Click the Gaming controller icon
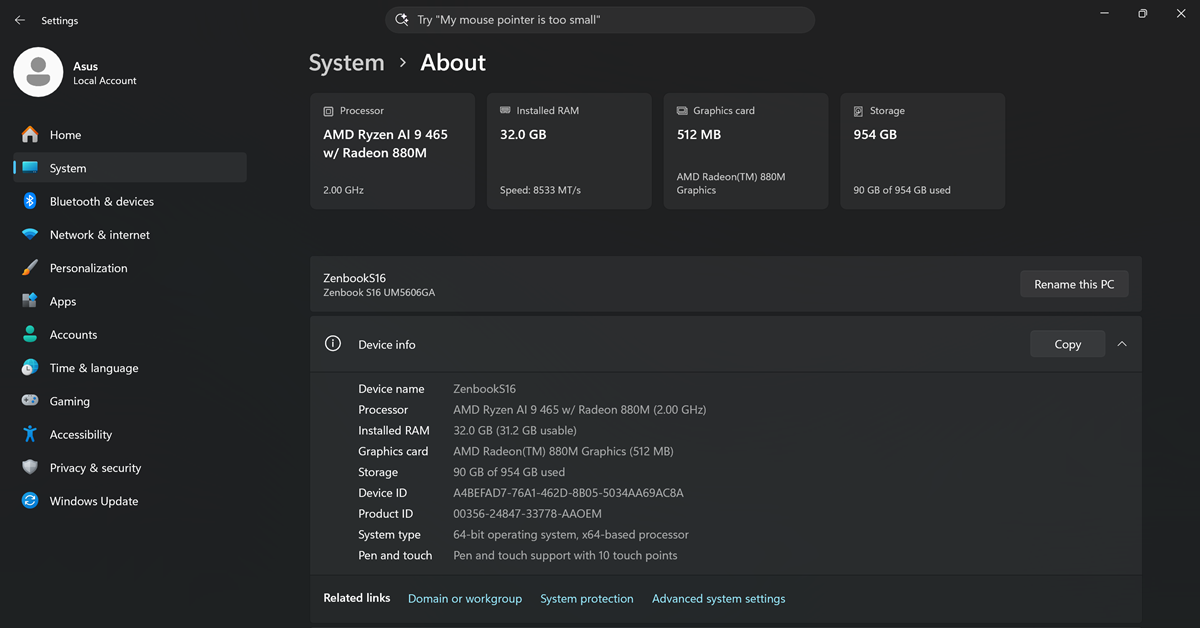Viewport: 1200px width, 628px height. click(x=30, y=401)
